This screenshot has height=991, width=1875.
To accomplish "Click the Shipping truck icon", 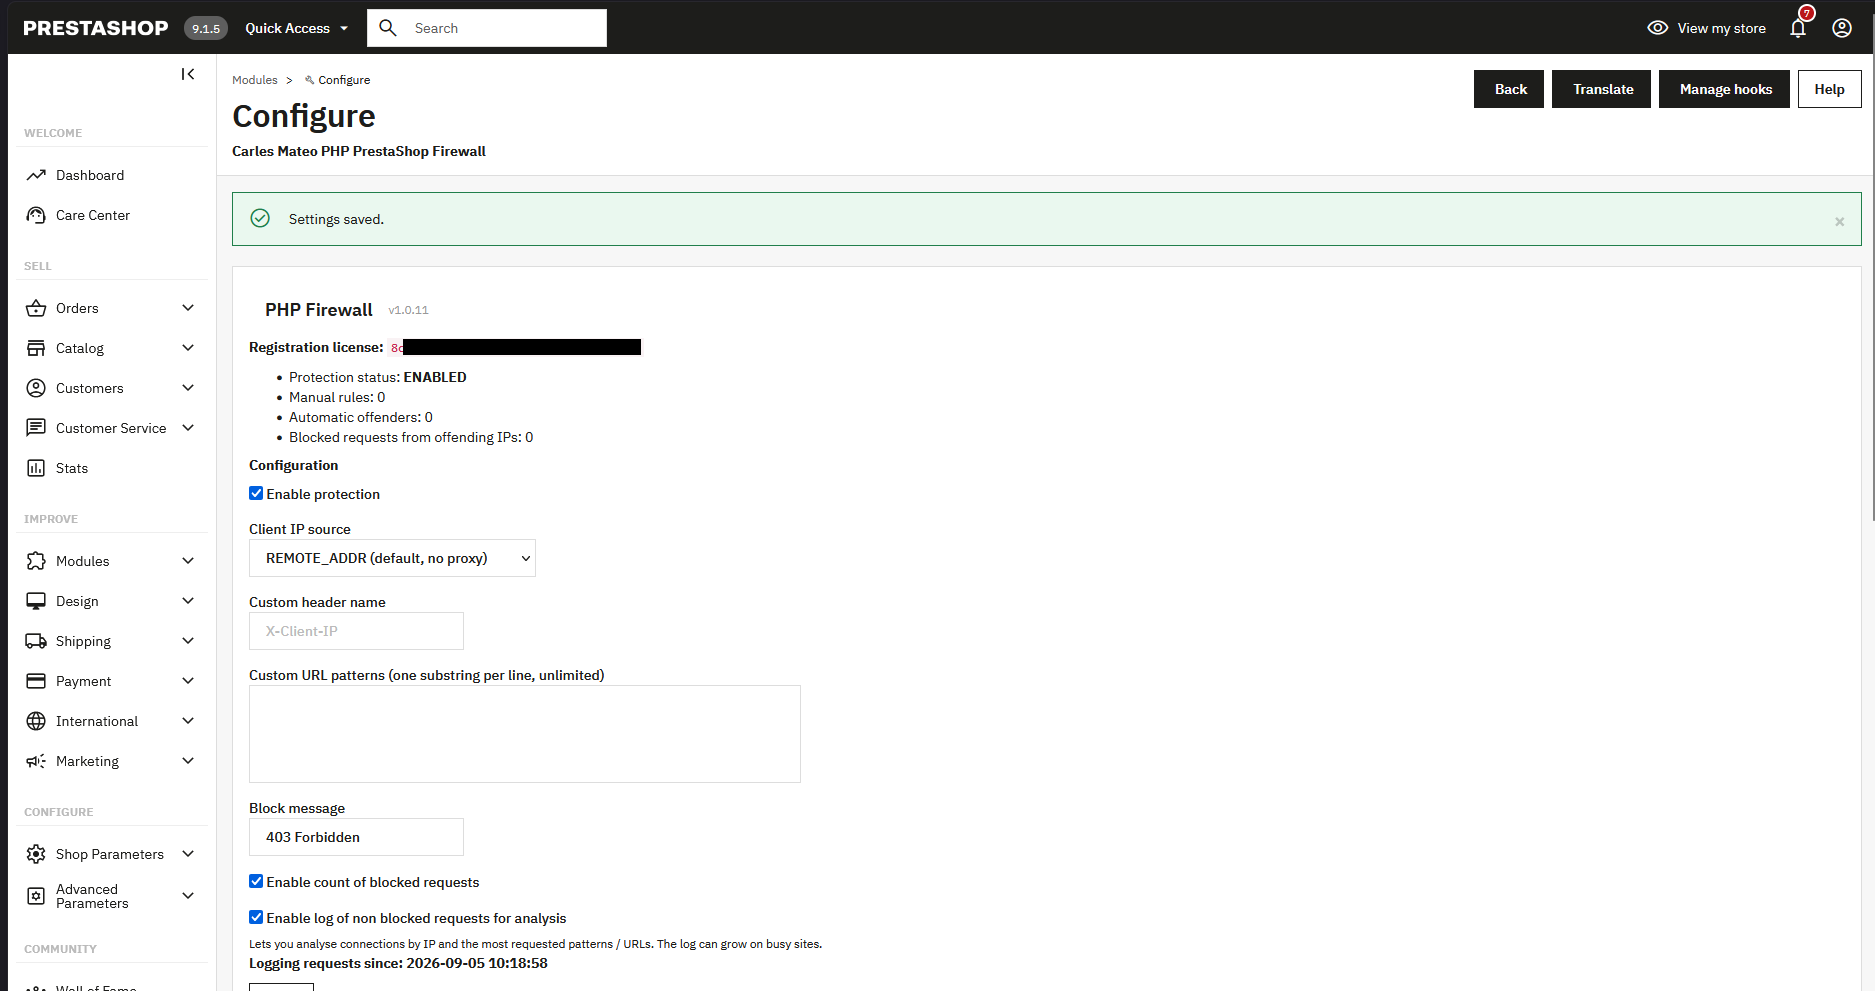I will [36, 641].
